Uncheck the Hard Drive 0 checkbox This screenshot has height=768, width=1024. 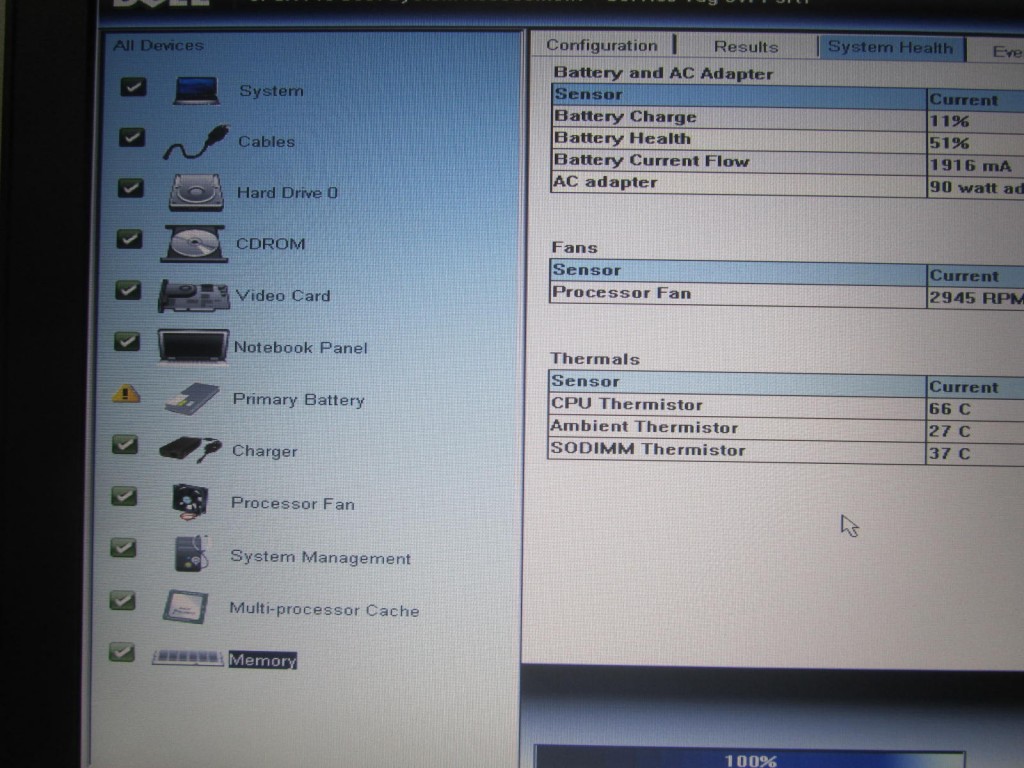tap(131, 188)
